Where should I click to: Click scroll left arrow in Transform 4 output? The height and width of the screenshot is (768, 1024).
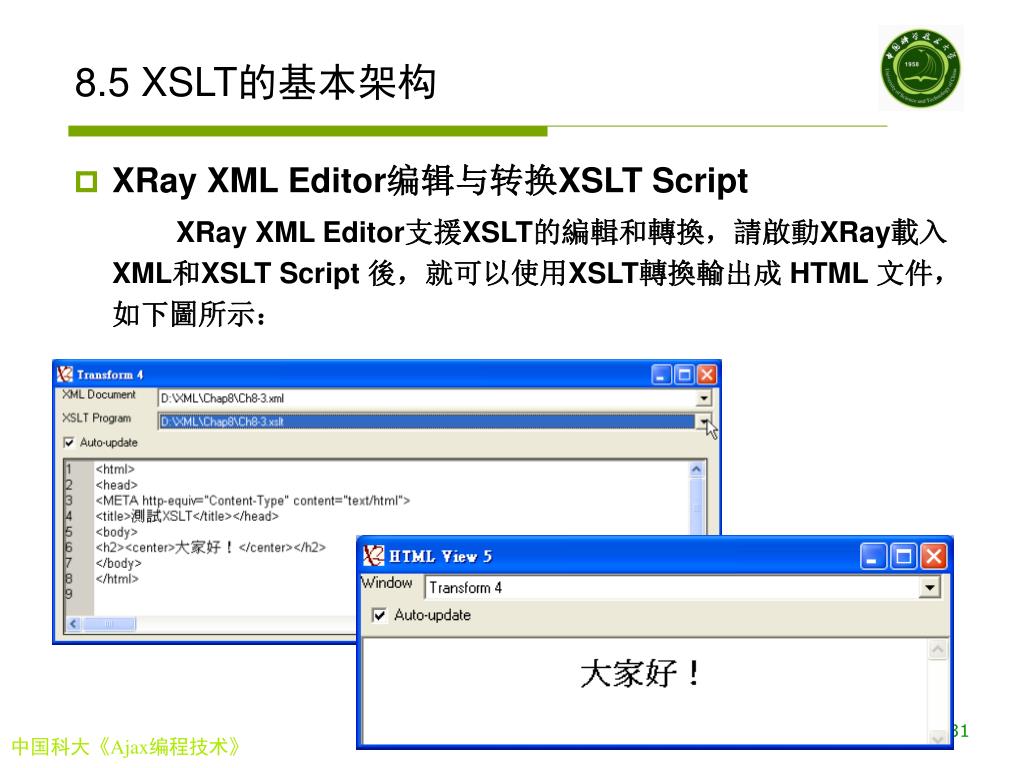[73, 624]
